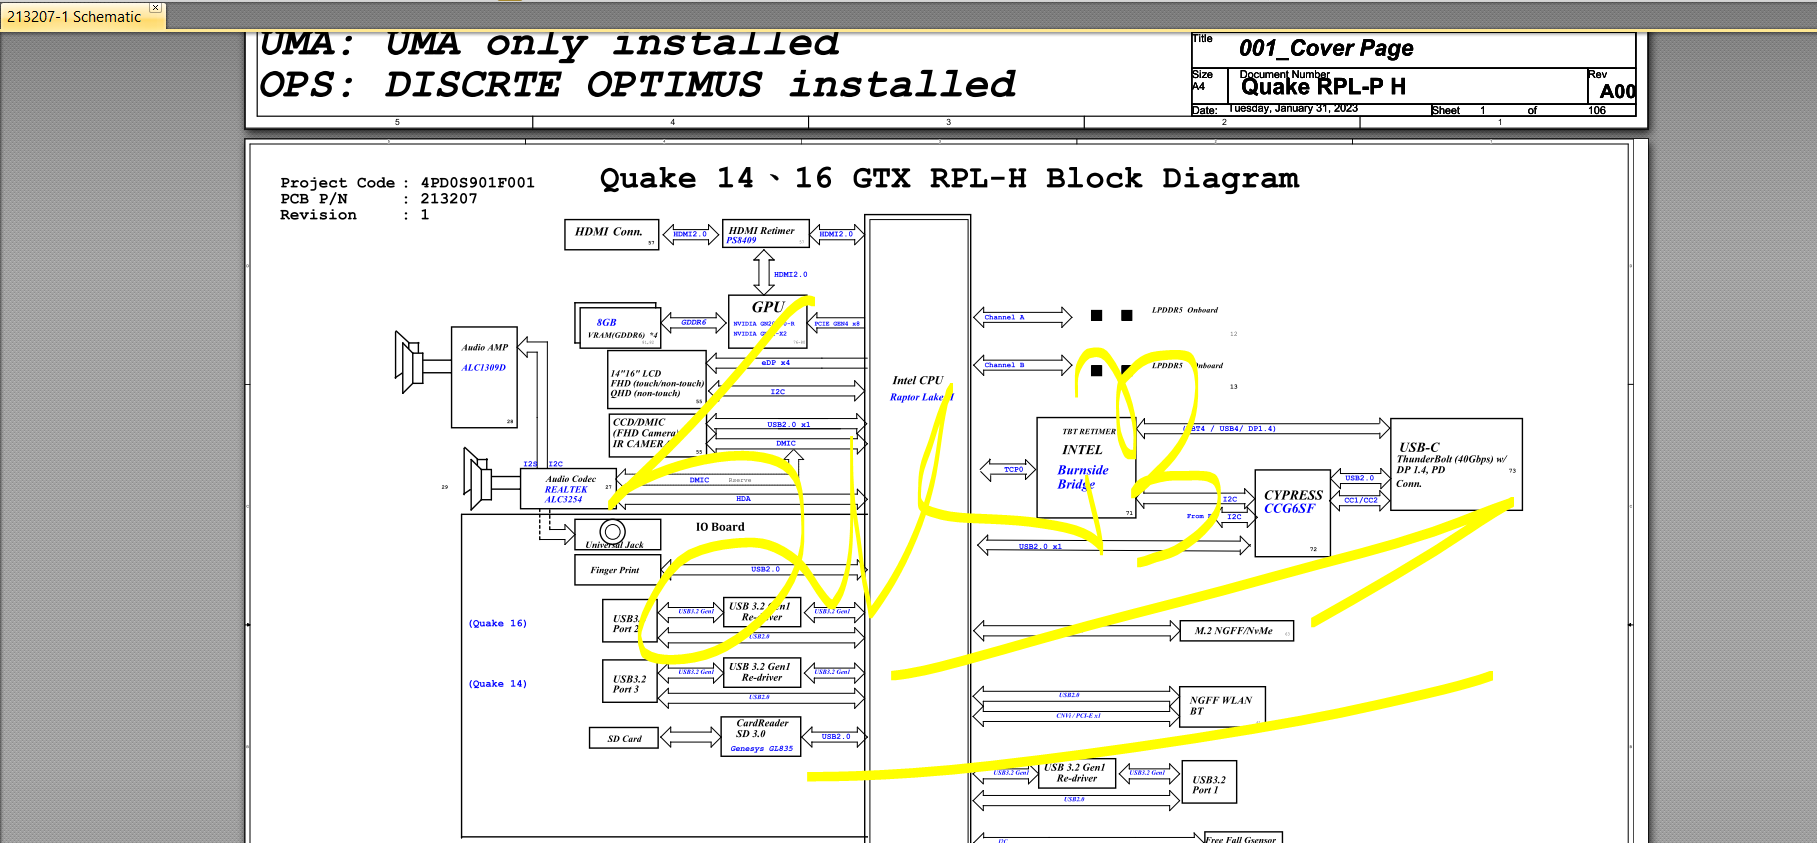Click the '001_Cover Page' title field
The image size is (1817, 843).
coord(1326,48)
